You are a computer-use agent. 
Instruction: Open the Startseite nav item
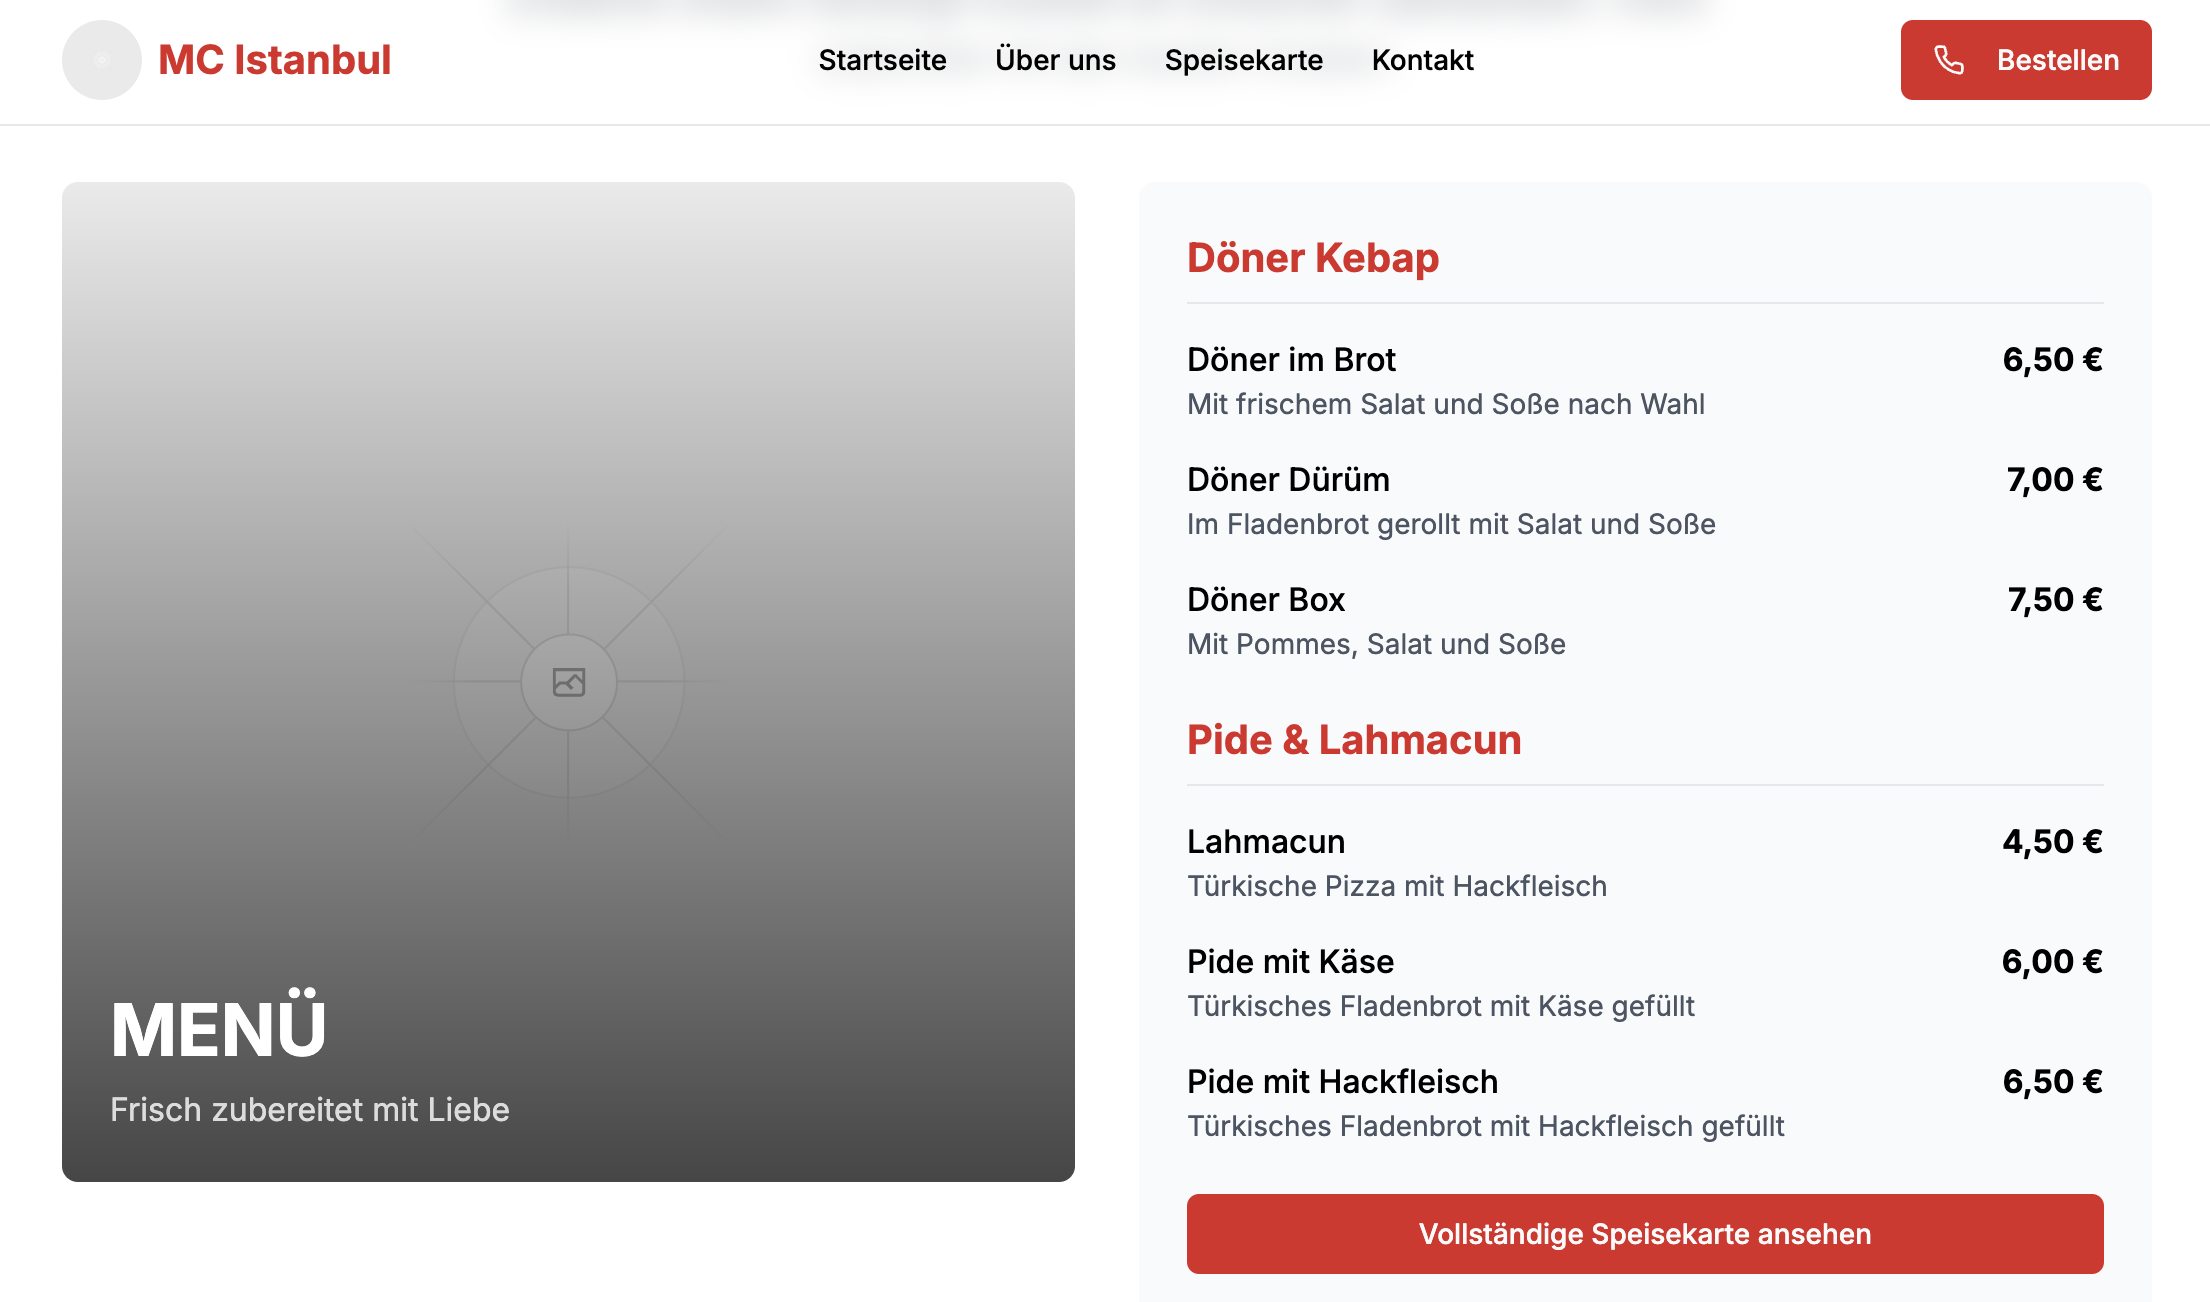pos(882,60)
